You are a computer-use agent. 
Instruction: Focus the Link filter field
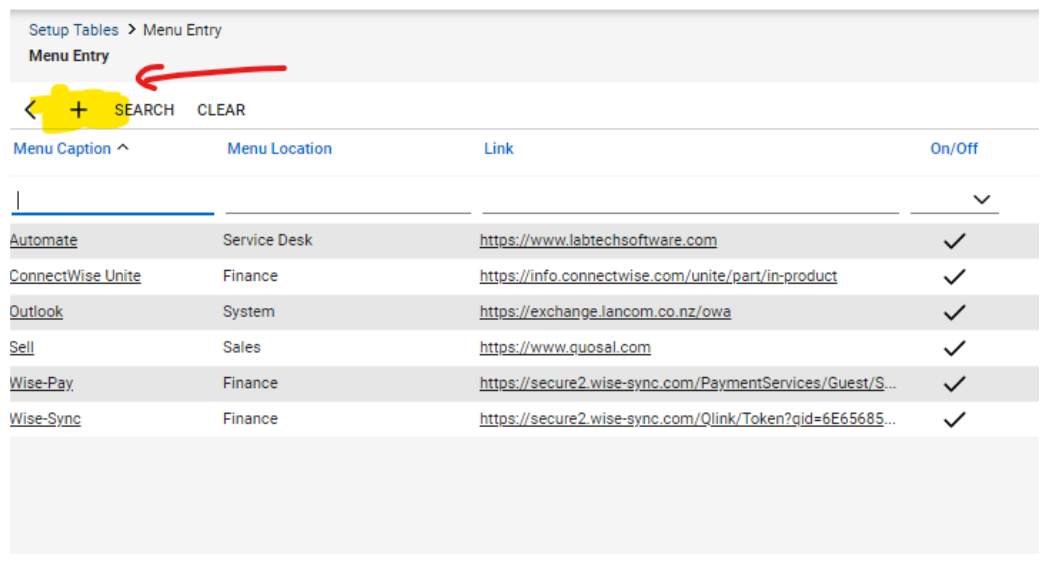[690, 200]
